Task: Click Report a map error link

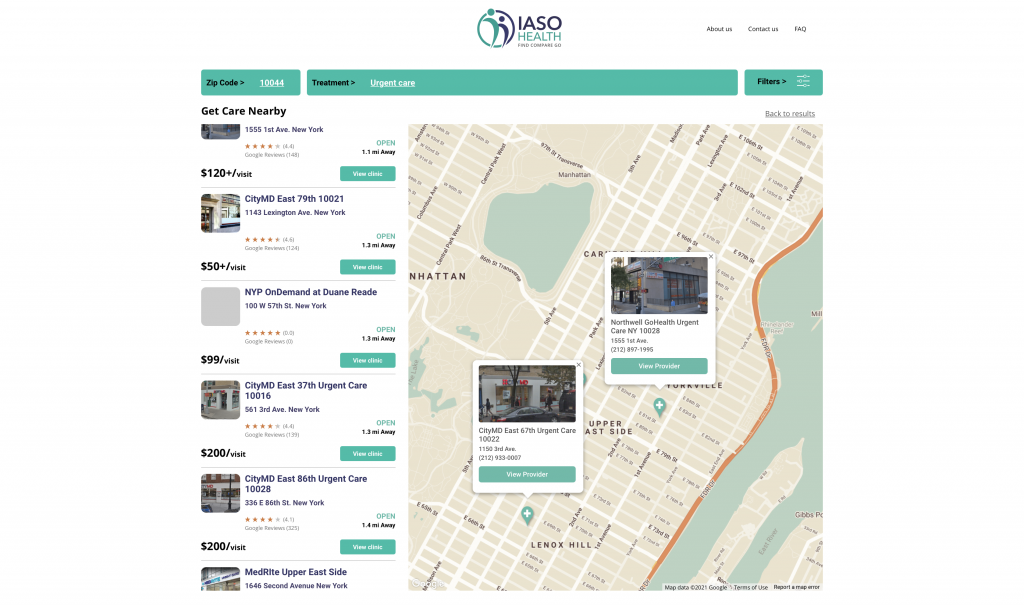Action: point(796,587)
